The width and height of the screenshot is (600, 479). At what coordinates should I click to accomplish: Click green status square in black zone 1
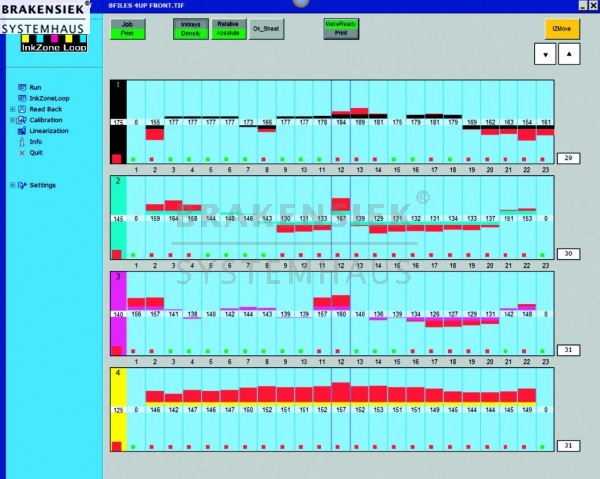pyautogui.click(x=133, y=159)
